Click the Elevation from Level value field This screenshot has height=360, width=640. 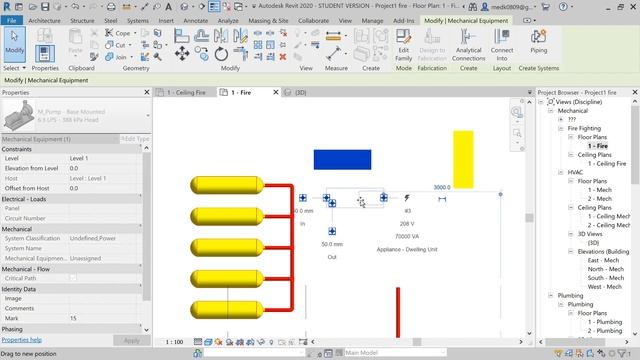[x=104, y=168]
